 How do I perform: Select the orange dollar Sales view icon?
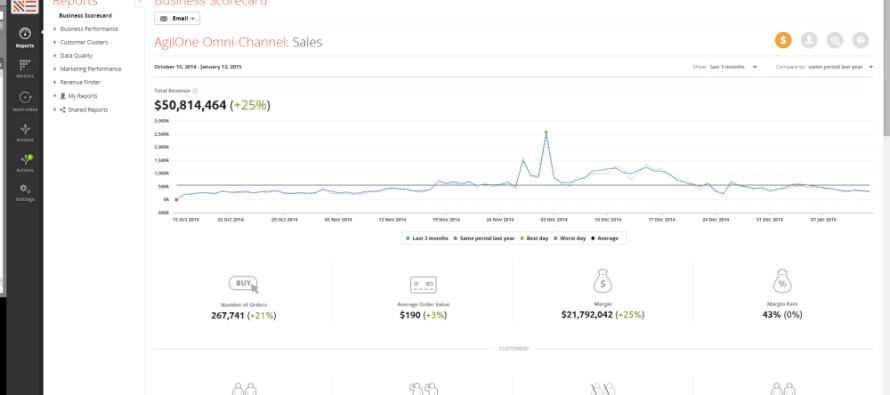click(x=783, y=40)
